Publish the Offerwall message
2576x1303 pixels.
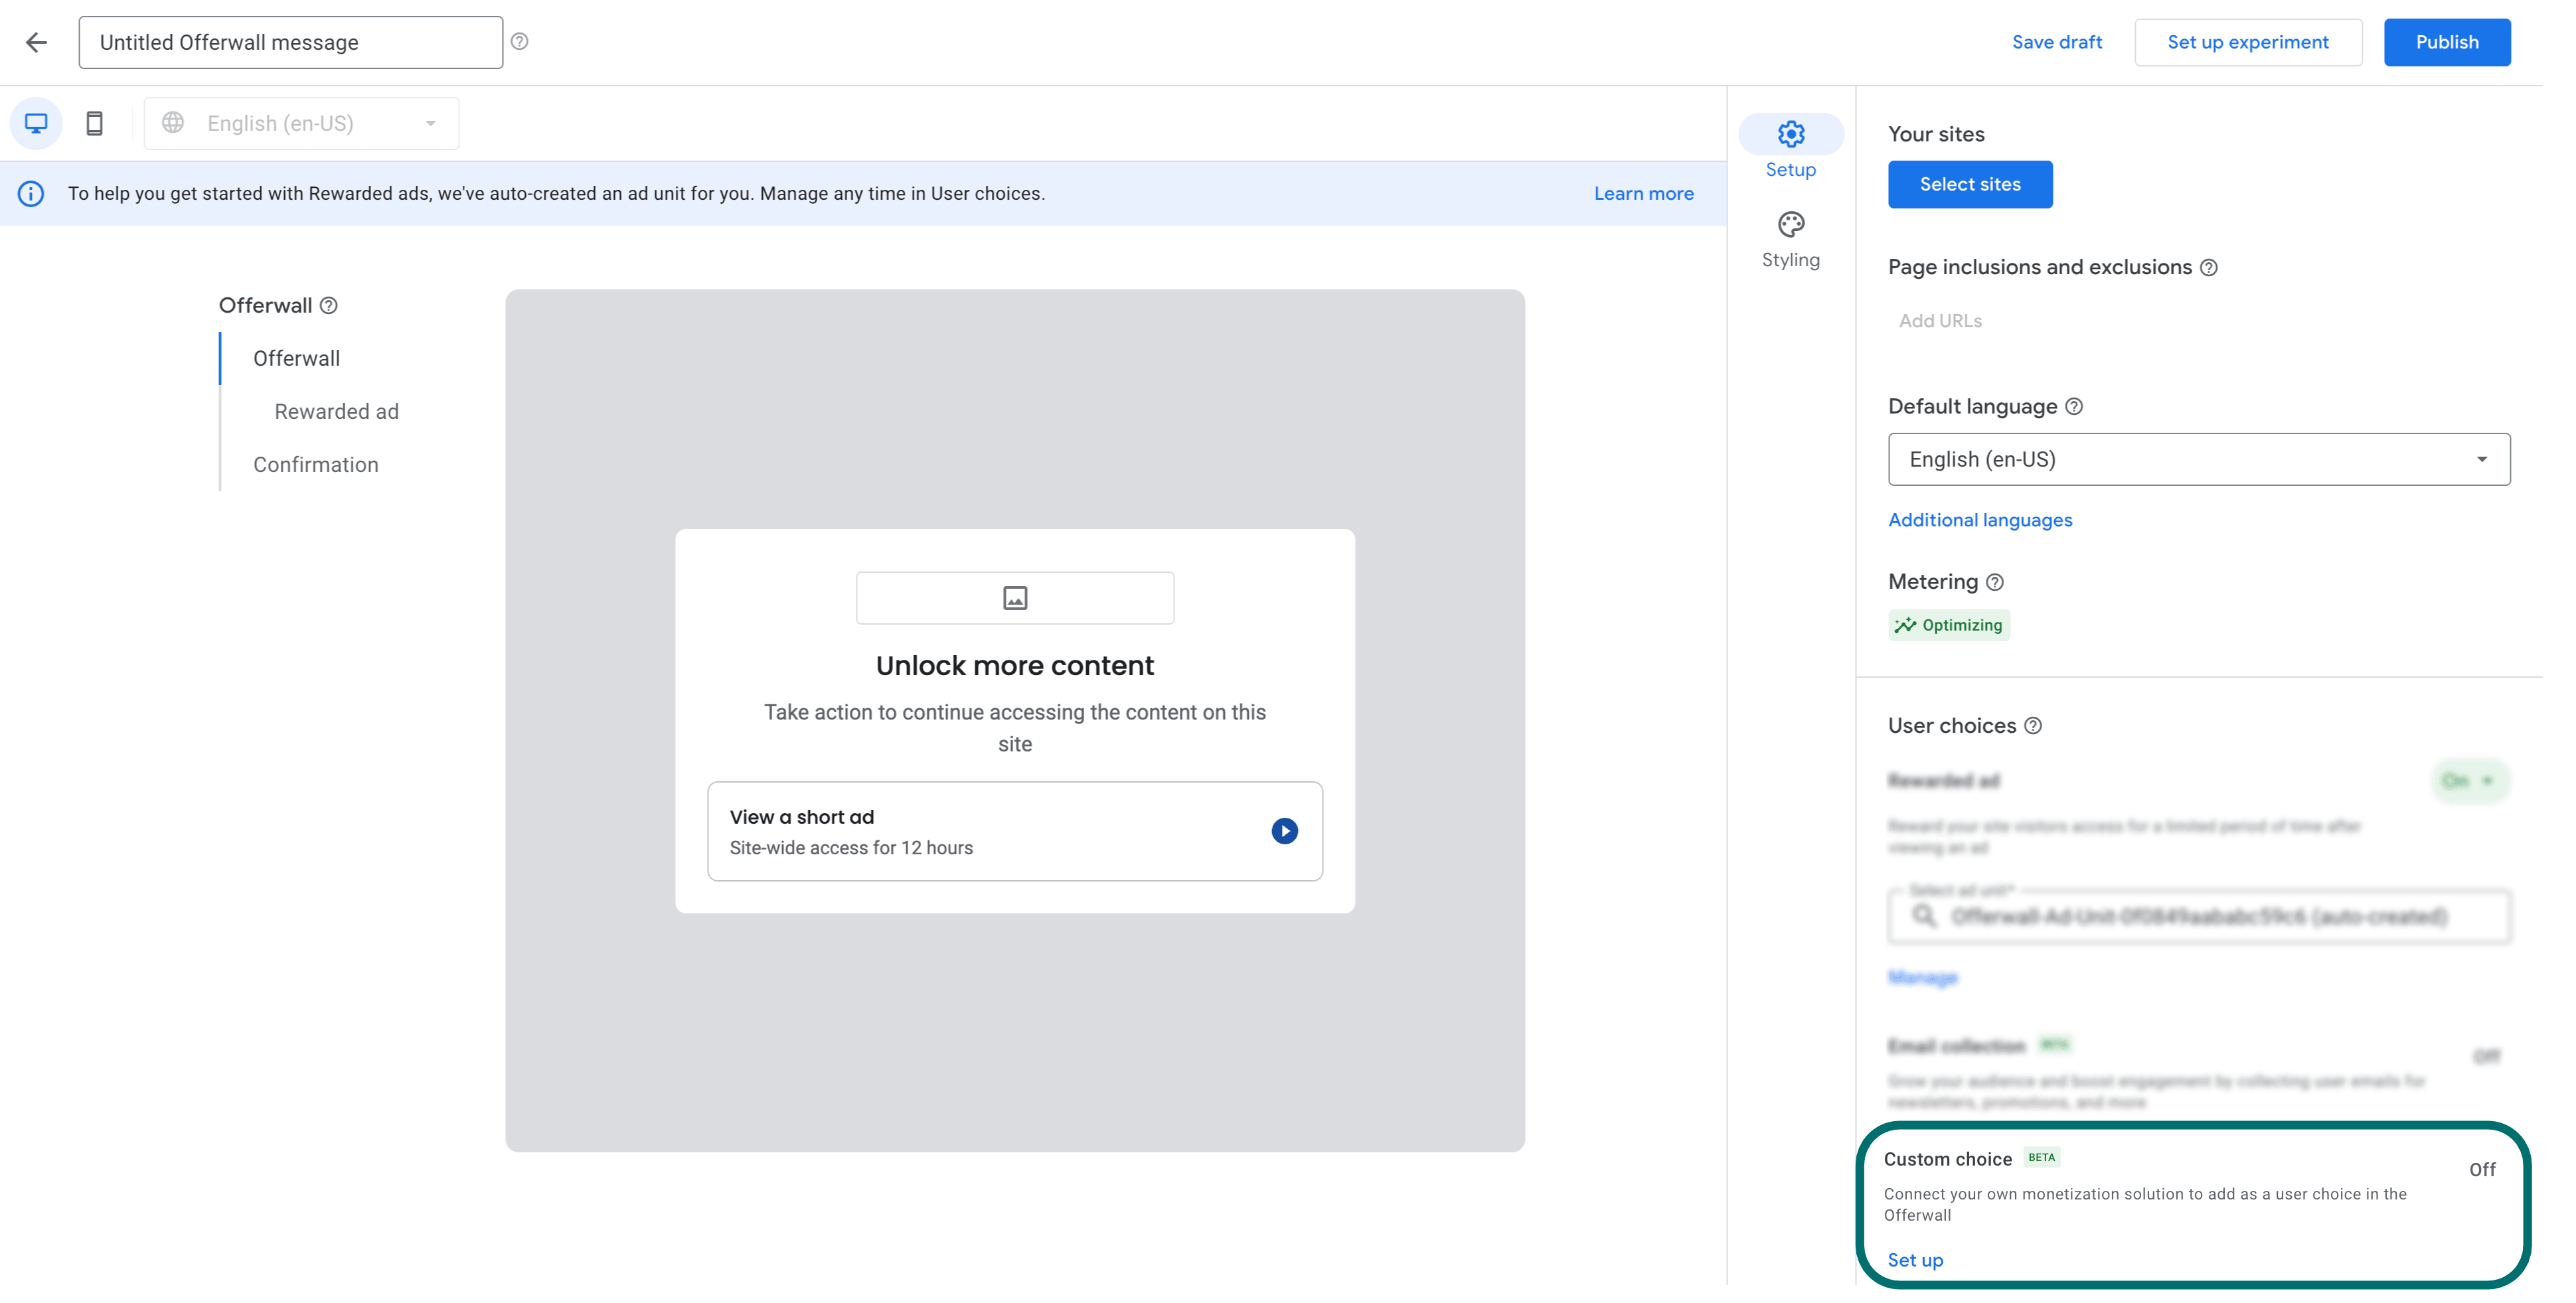coord(2447,42)
